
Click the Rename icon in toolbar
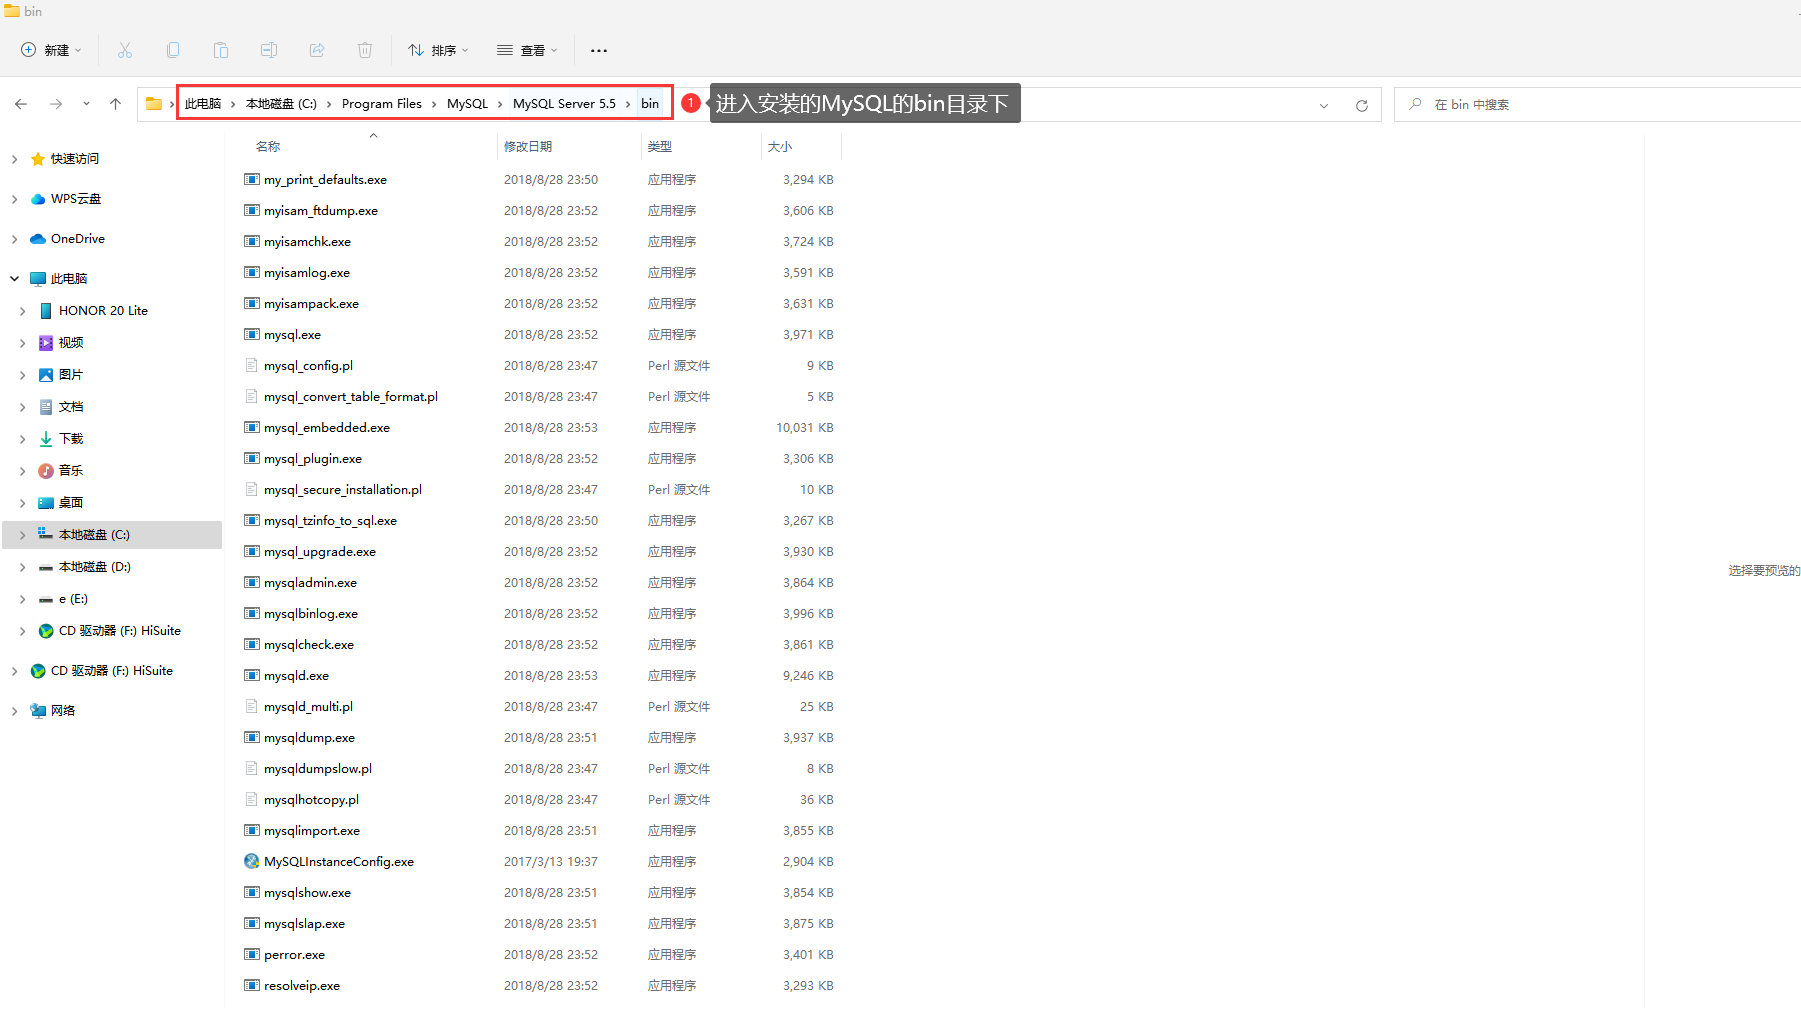click(269, 50)
